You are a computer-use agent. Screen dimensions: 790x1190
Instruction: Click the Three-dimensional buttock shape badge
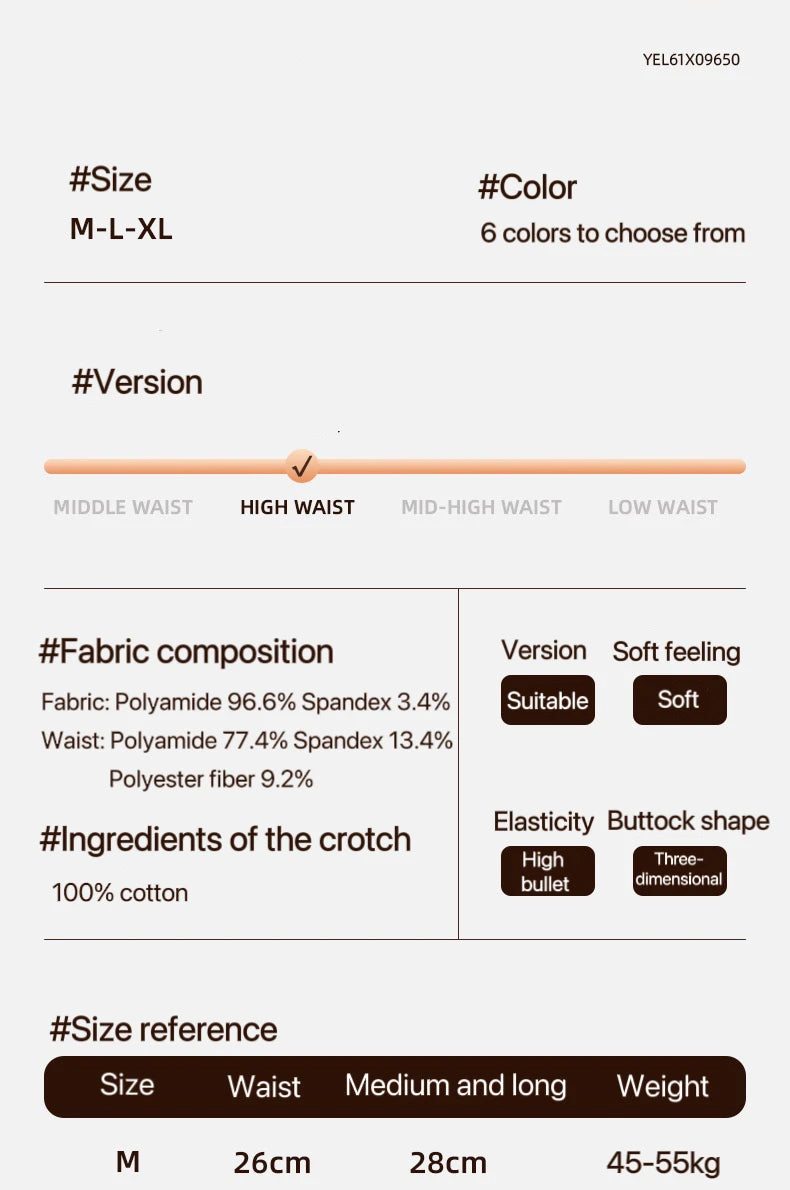(x=680, y=871)
